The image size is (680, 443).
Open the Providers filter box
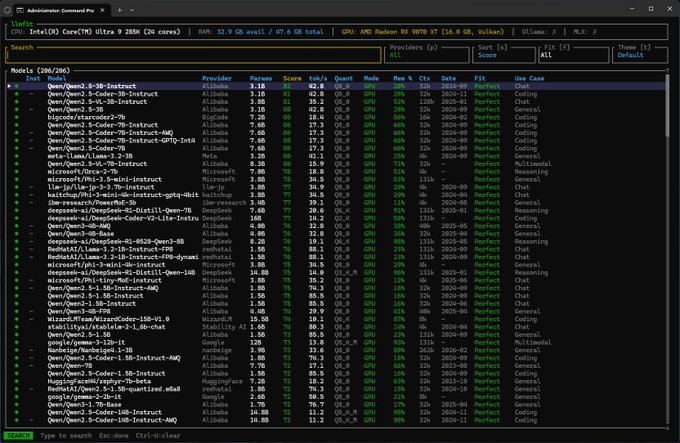pyautogui.click(x=427, y=55)
